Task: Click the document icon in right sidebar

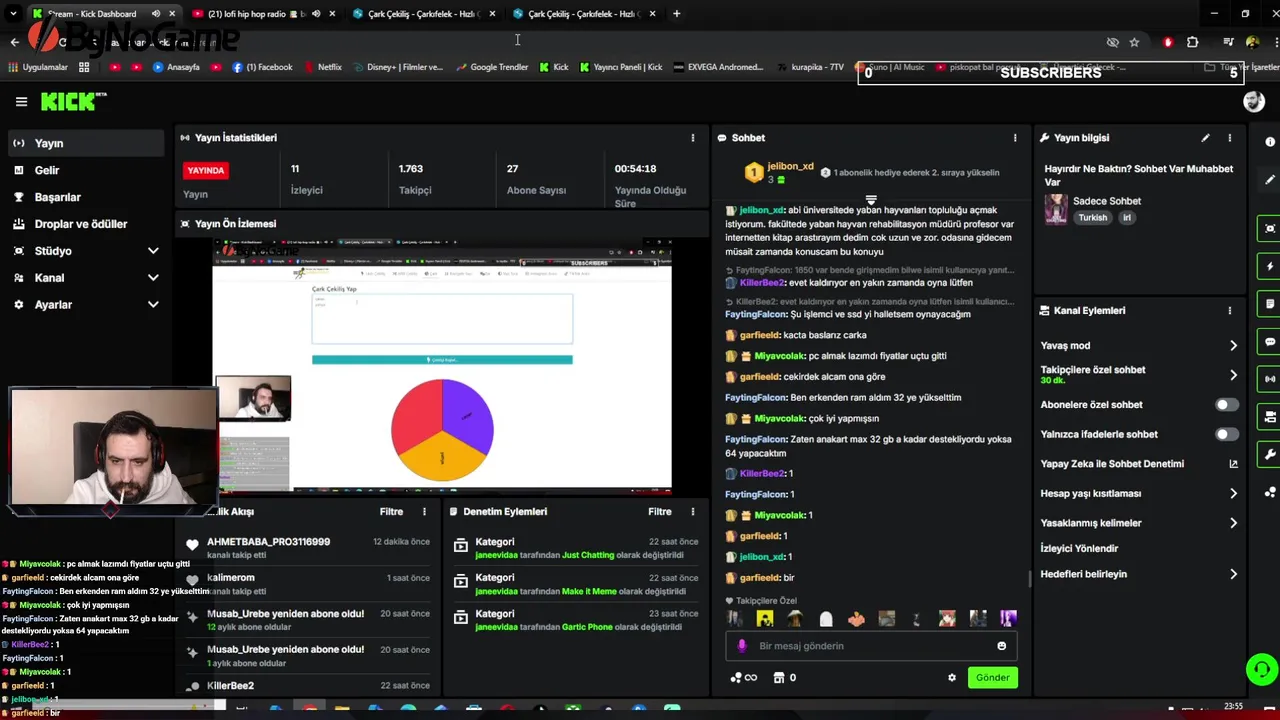Action: [x=1270, y=304]
